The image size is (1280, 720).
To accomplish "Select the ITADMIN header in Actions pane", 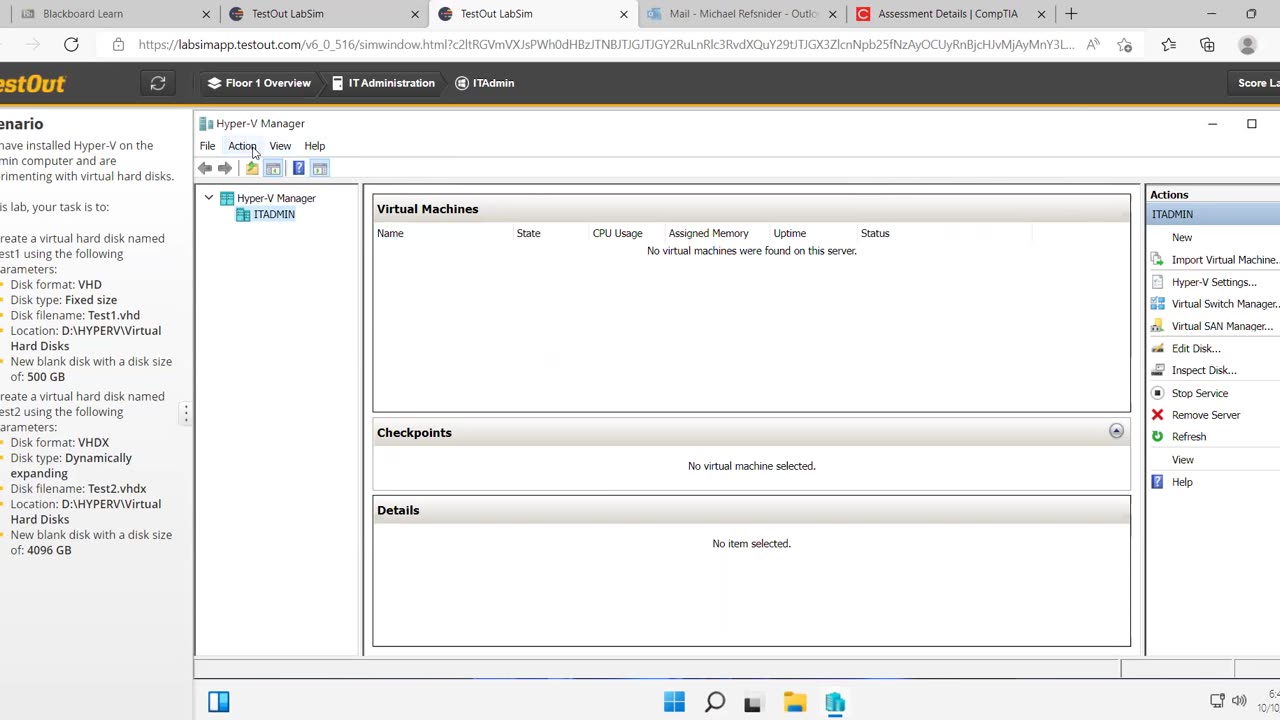I will click(x=1213, y=215).
